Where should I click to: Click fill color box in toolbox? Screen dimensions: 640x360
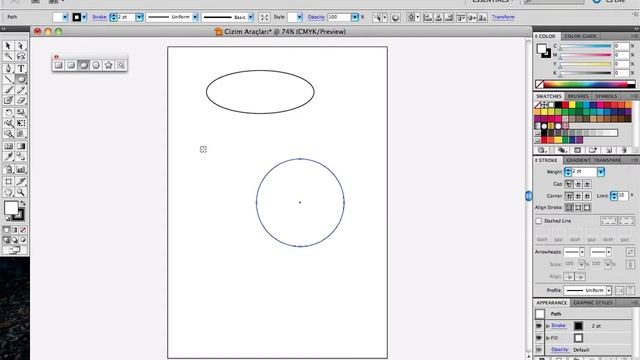(11, 208)
